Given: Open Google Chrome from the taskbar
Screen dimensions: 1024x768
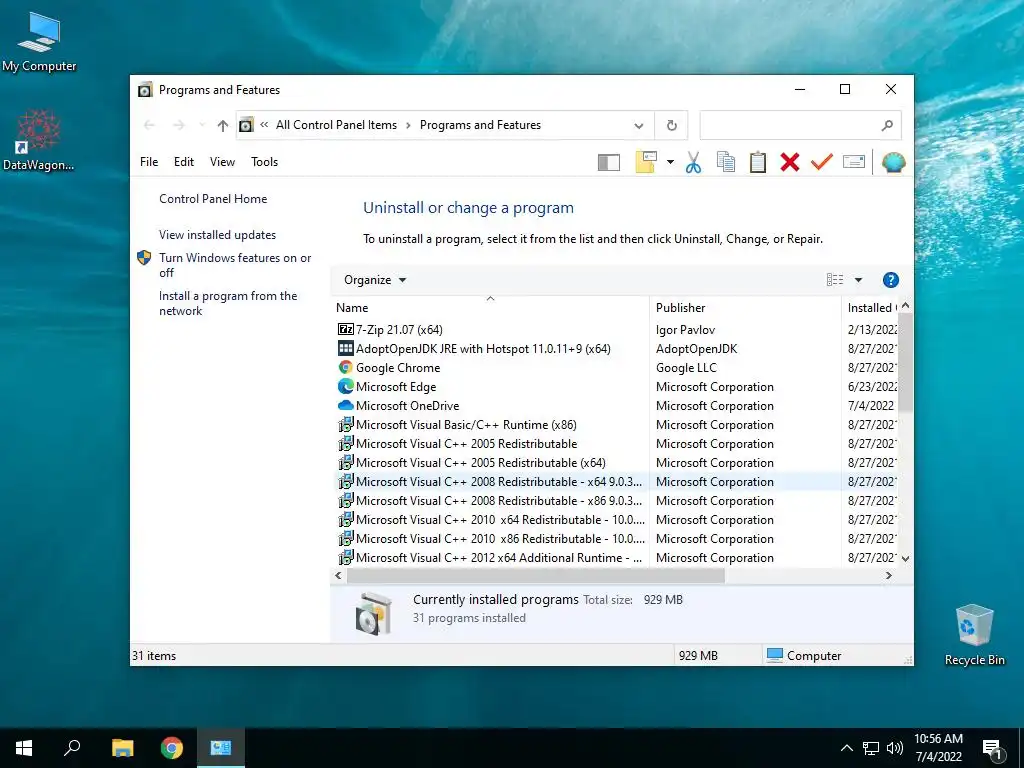Looking at the screenshot, I should point(172,748).
